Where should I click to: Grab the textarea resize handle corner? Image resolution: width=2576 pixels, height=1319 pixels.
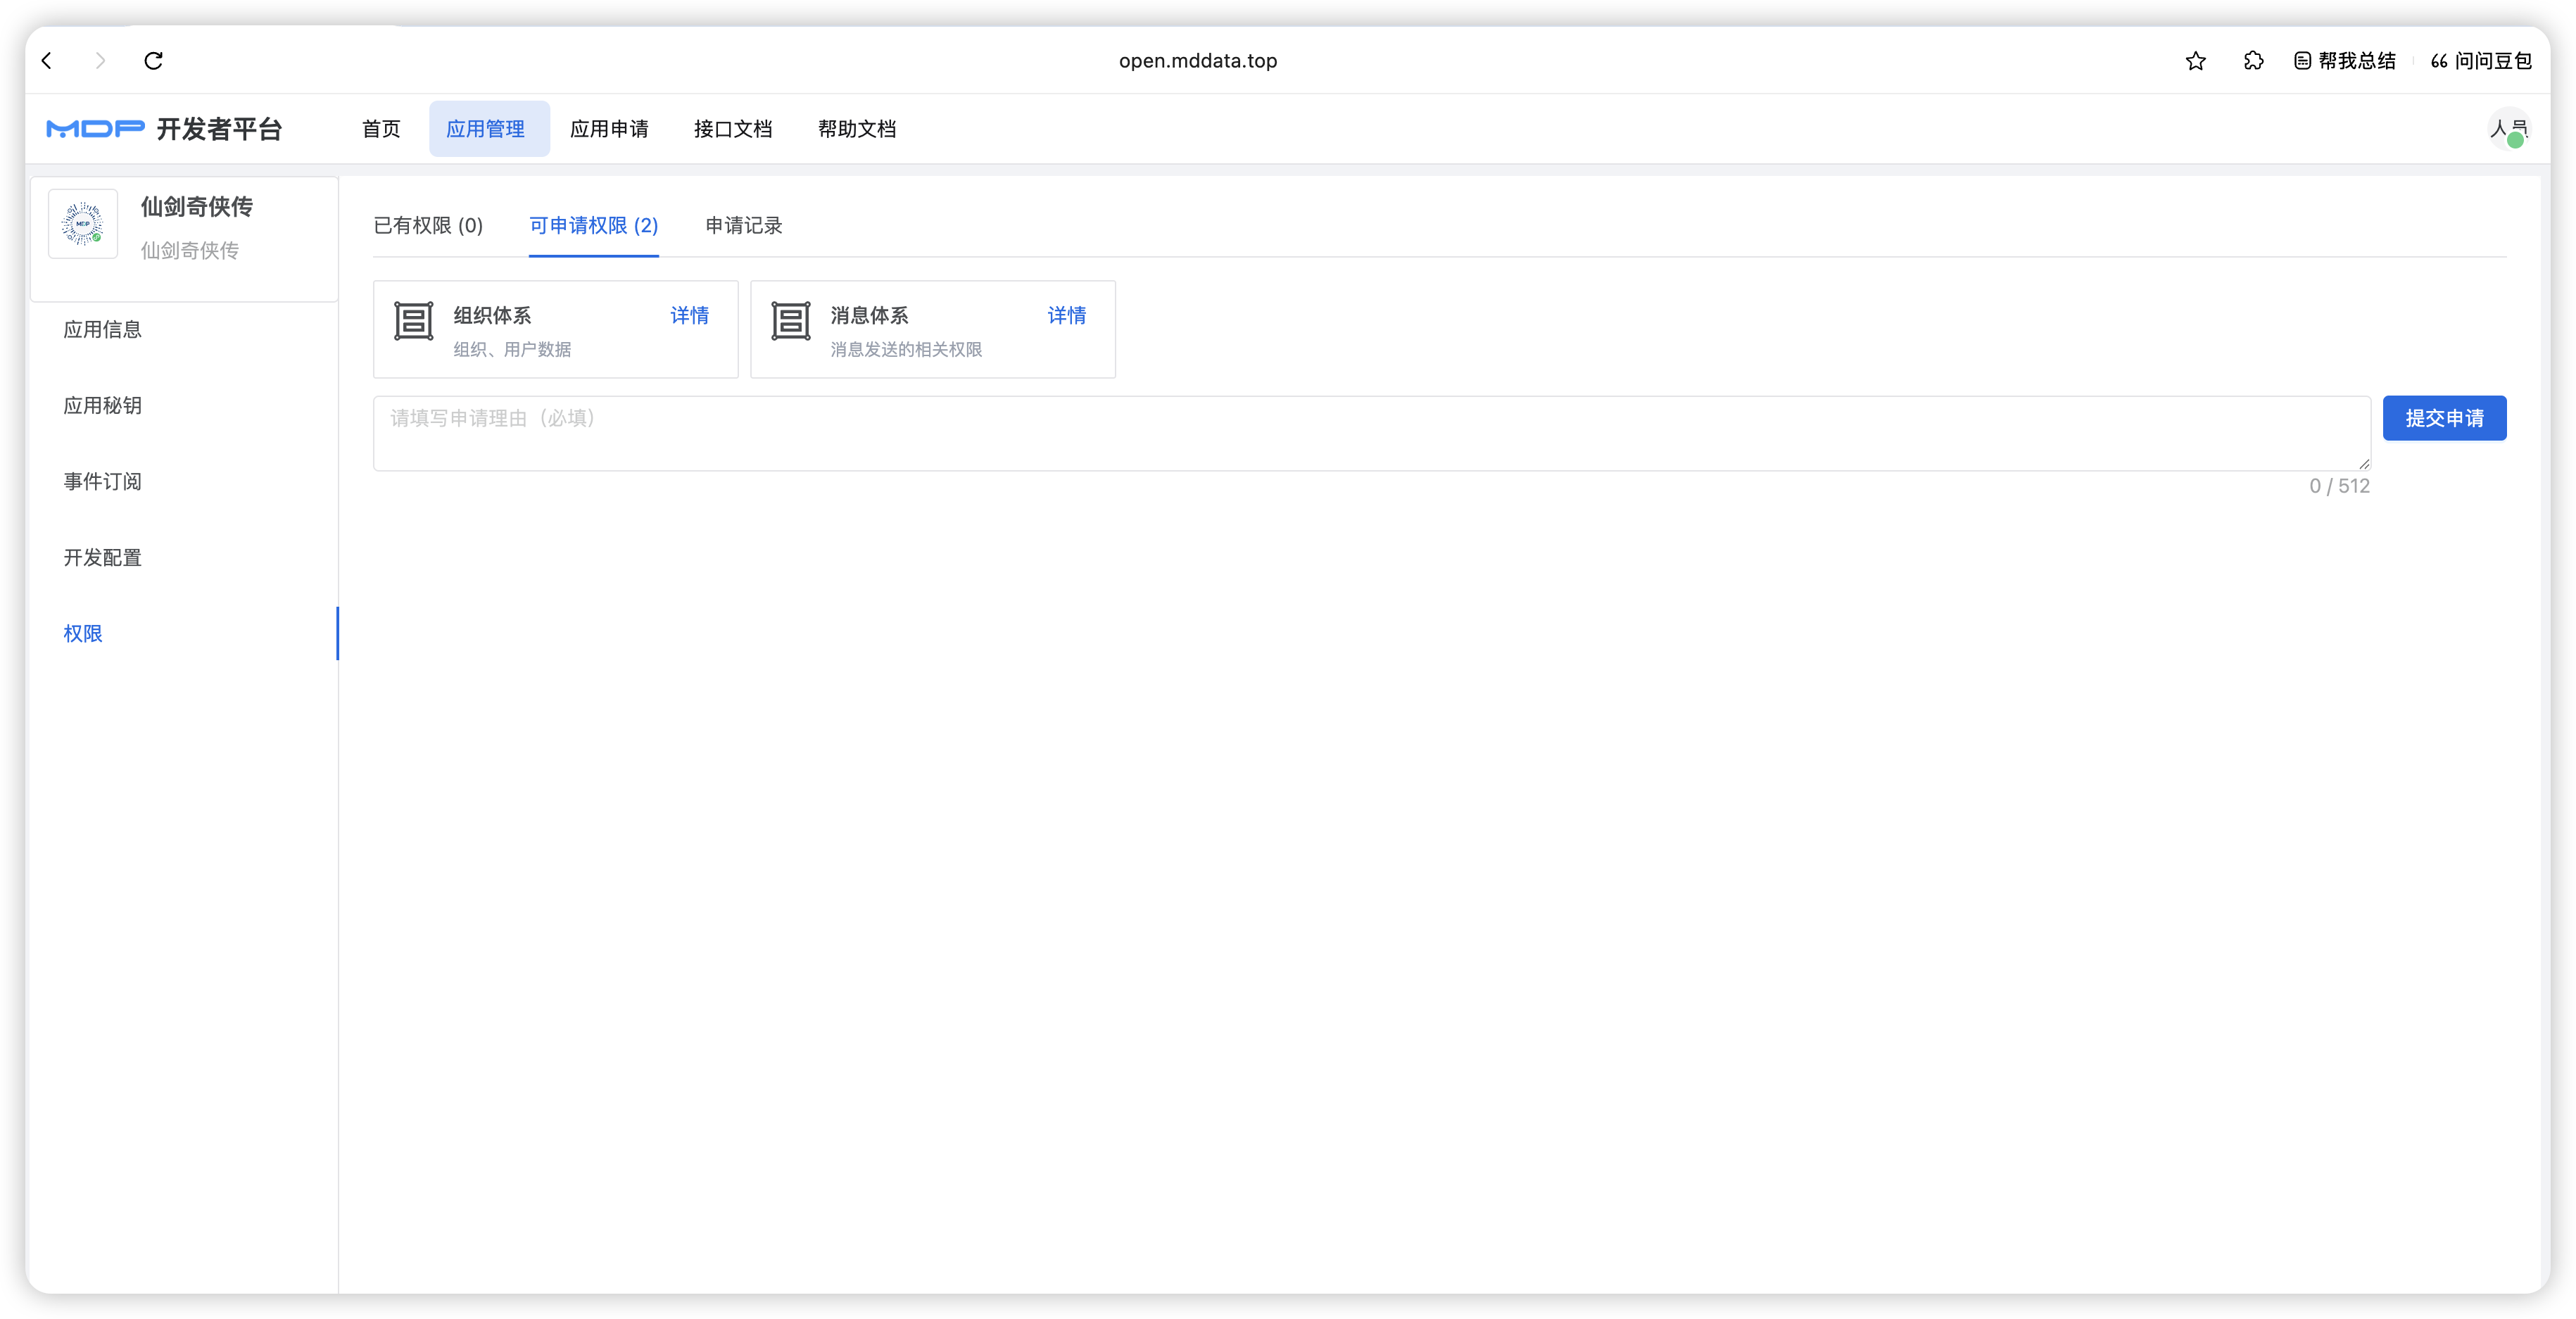(2363, 463)
